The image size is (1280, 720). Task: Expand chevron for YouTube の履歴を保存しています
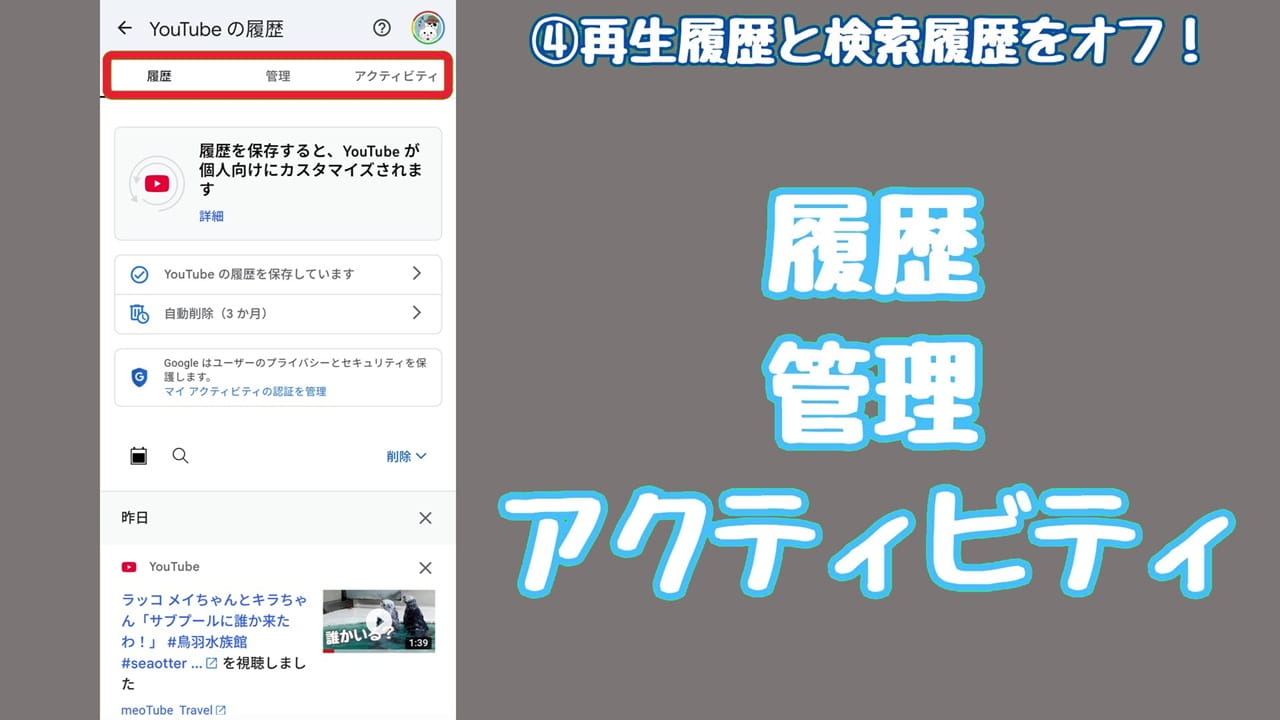[x=417, y=273]
